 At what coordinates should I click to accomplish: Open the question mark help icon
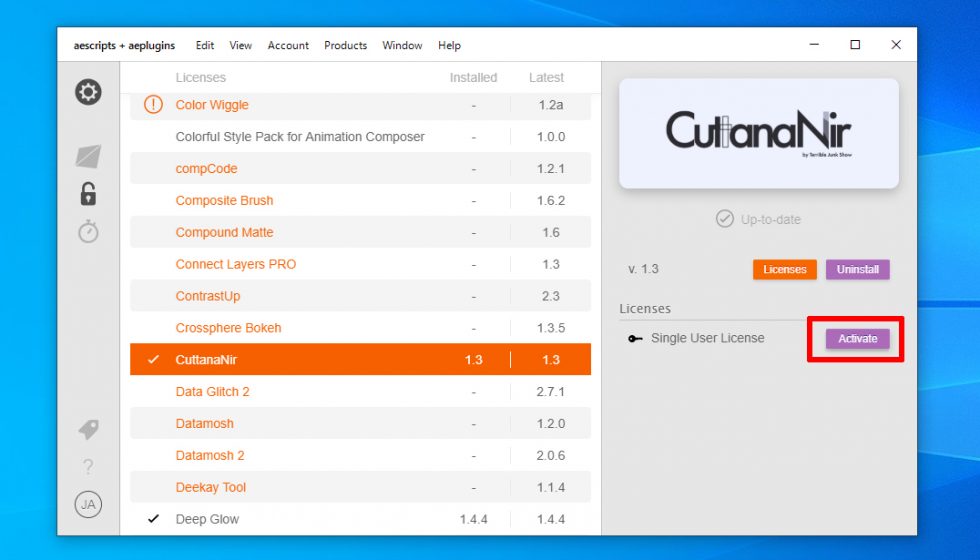(88, 466)
